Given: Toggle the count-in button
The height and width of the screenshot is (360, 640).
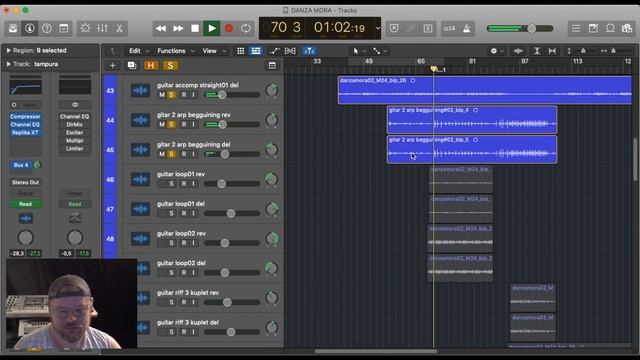Looking at the screenshot, I should point(449,28).
